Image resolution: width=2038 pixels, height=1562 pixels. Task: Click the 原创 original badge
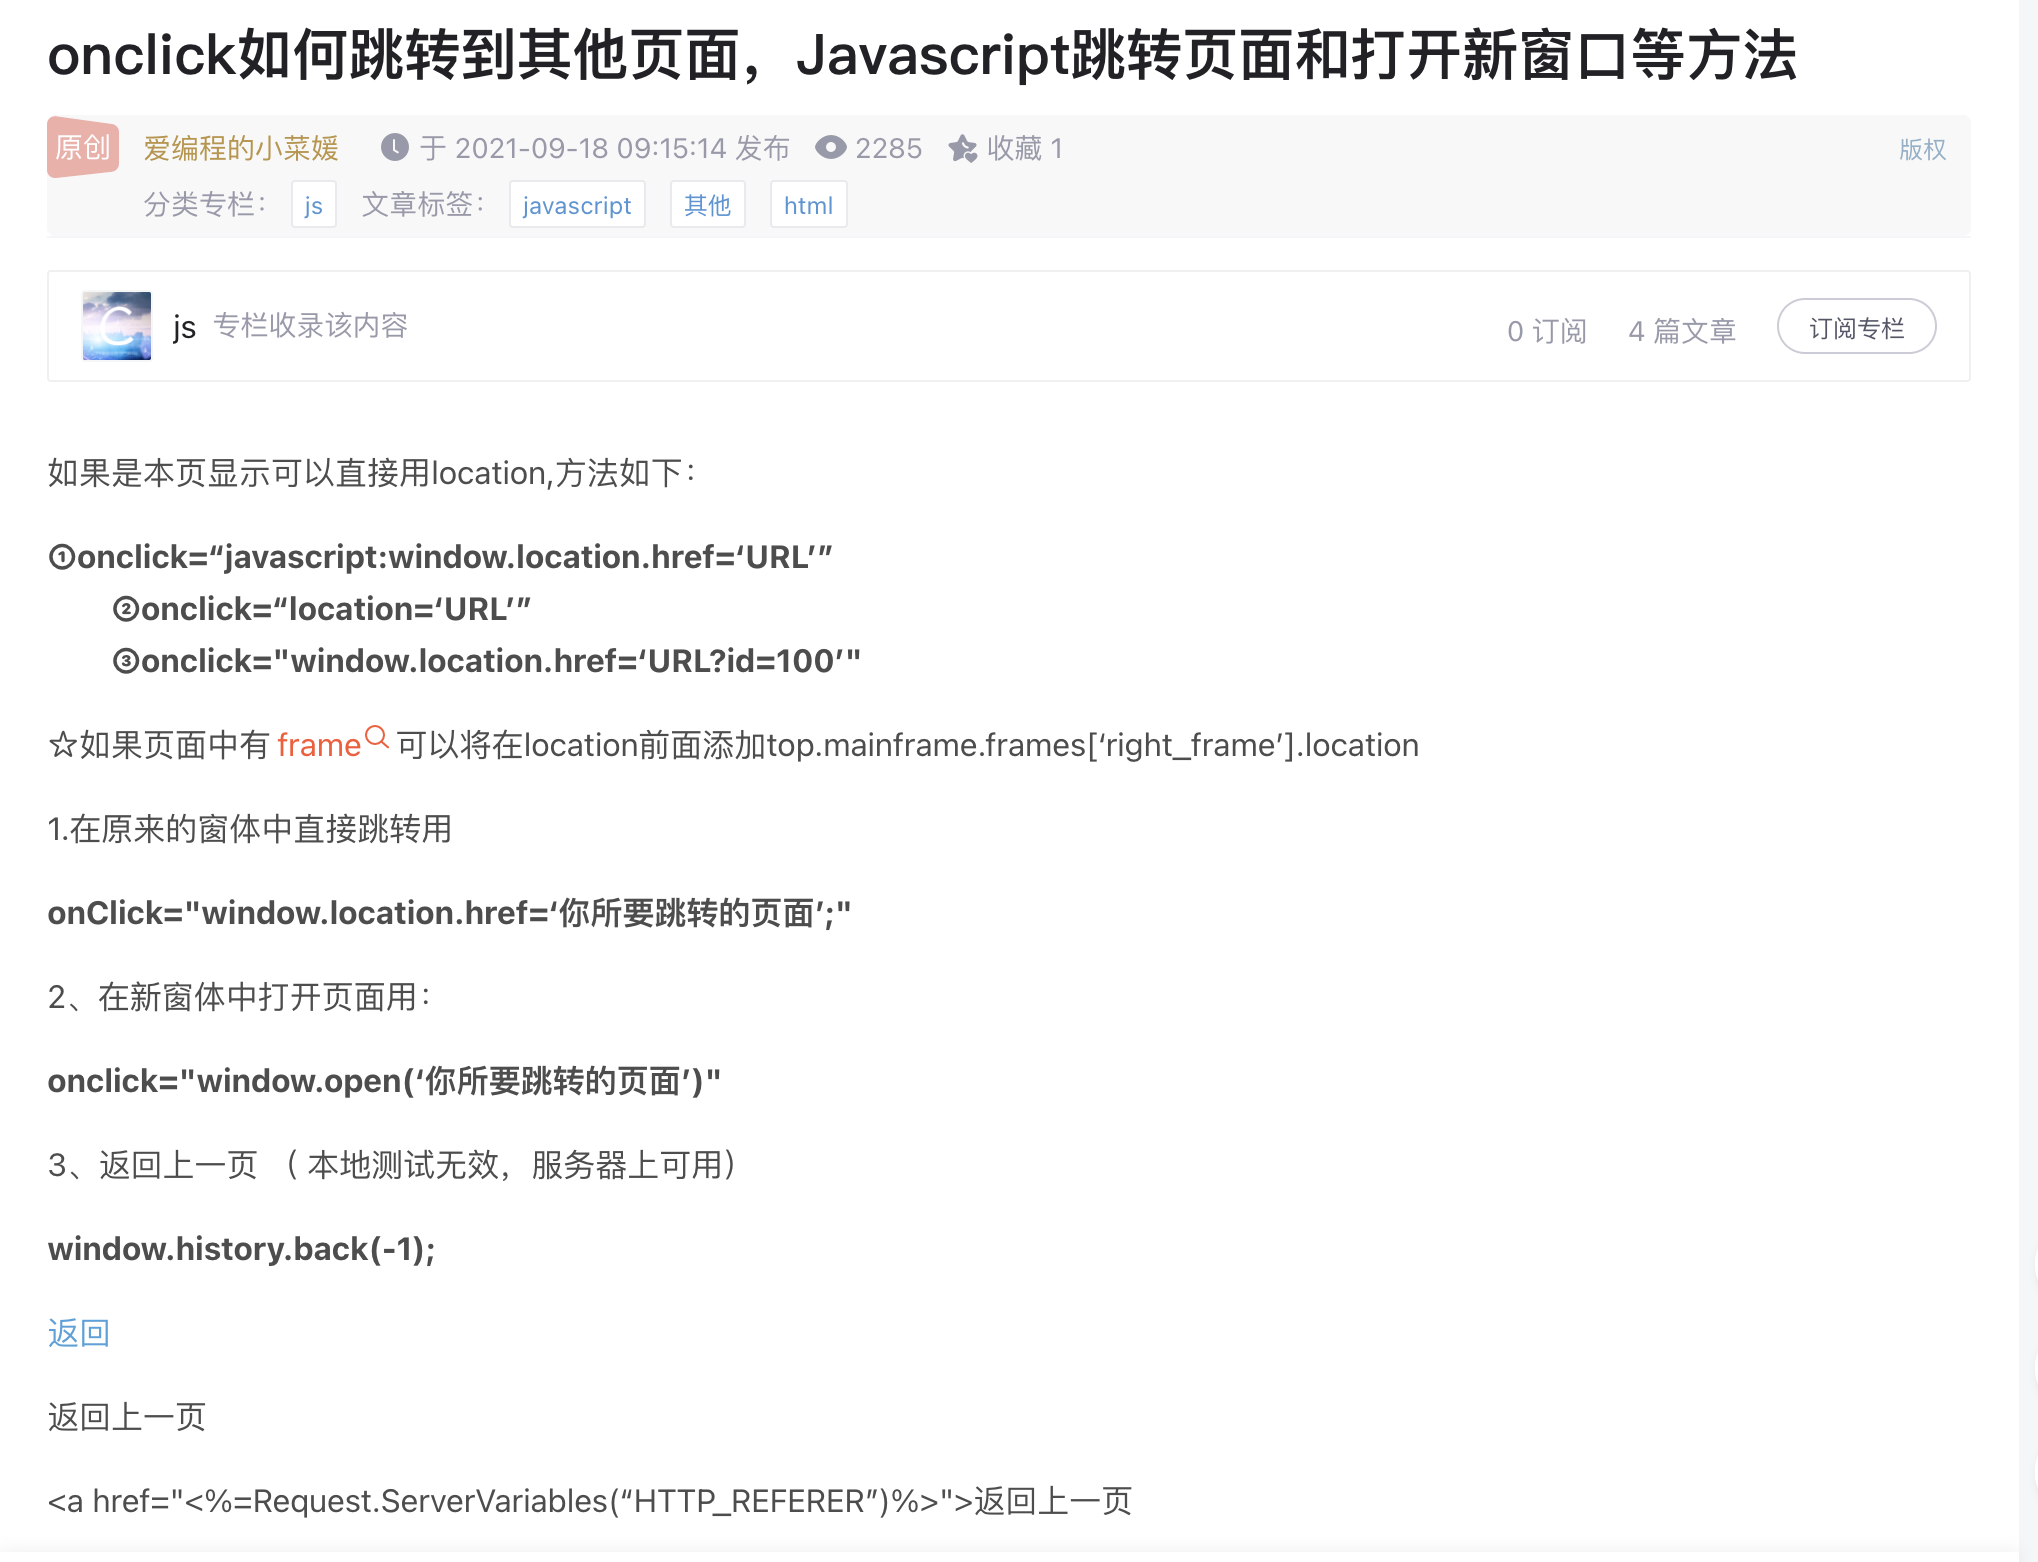[83, 148]
